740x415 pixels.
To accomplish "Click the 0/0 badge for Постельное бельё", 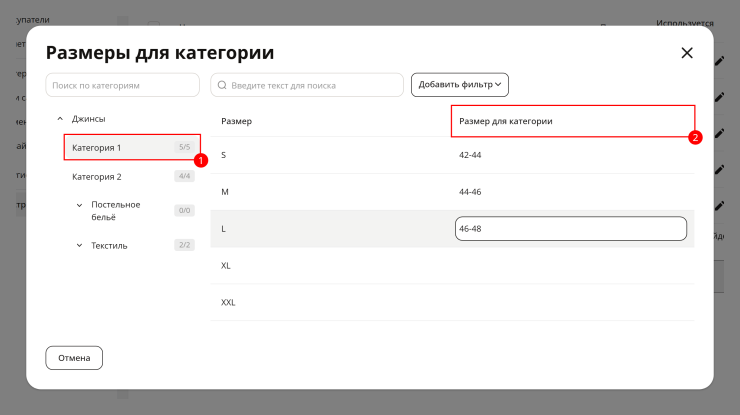I will point(185,210).
